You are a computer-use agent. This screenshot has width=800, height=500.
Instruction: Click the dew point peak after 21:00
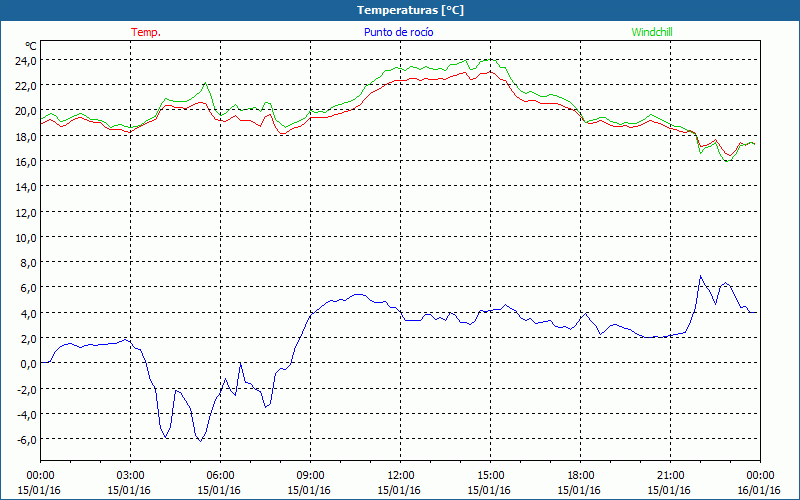(700, 276)
